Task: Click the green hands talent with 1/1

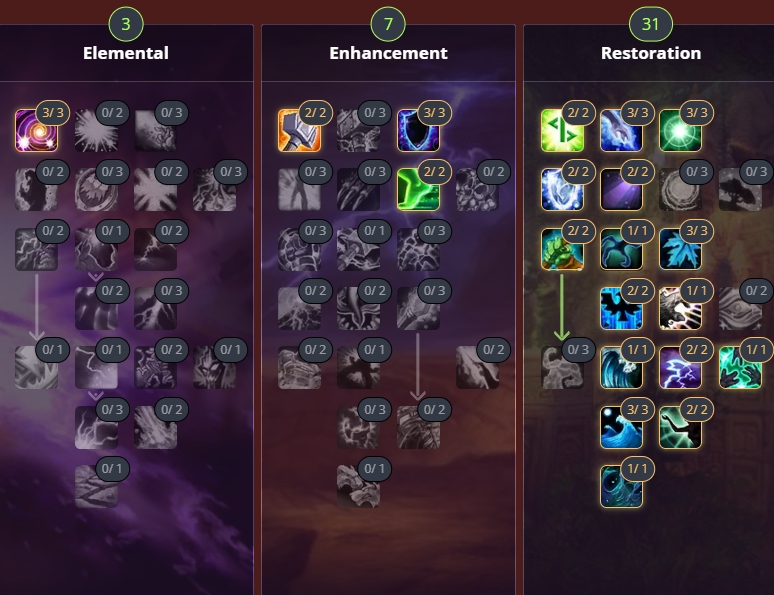Action: click(740, 367)
